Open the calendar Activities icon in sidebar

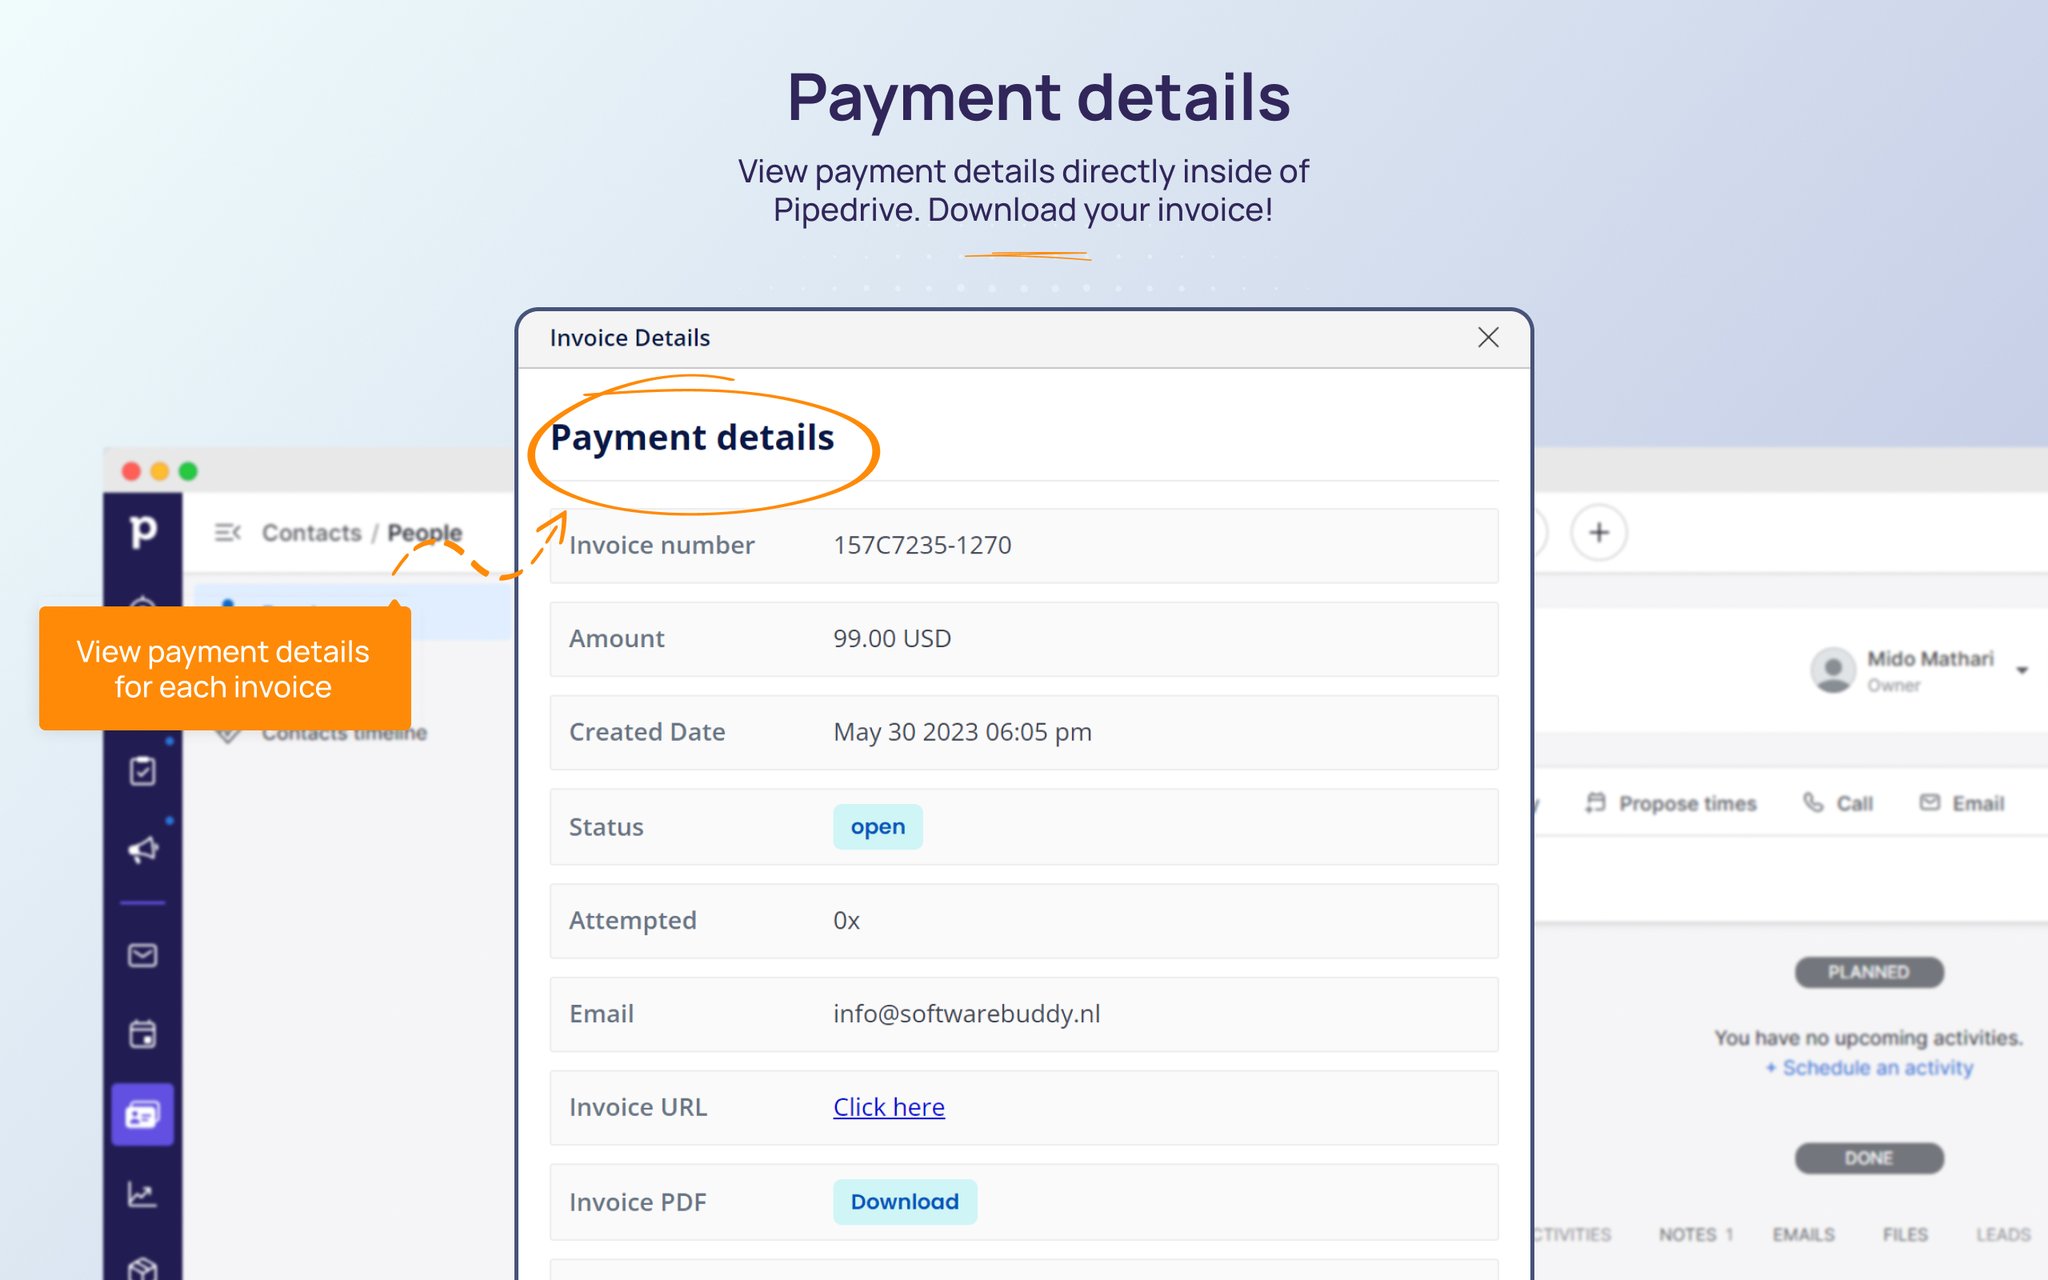pyautogui.click(x=143, y=1035)
